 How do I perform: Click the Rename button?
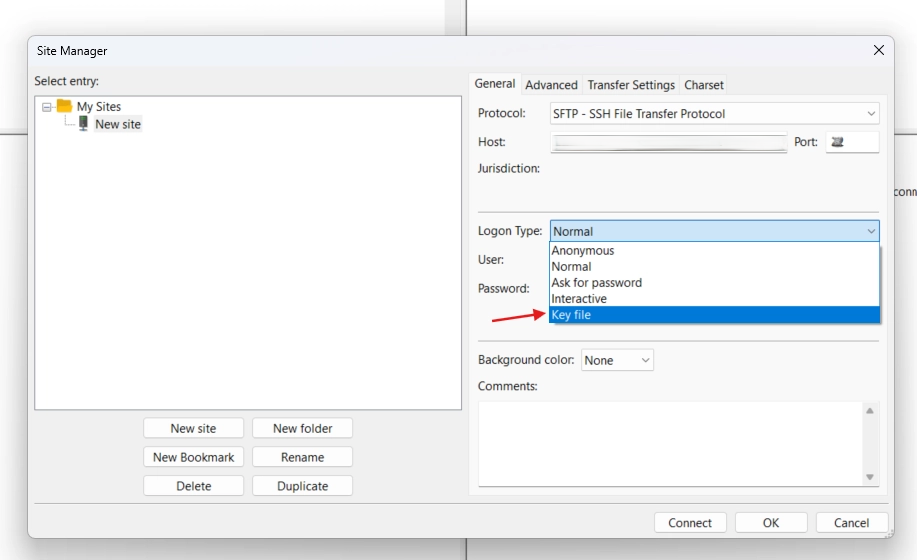(x=302, y=457)
